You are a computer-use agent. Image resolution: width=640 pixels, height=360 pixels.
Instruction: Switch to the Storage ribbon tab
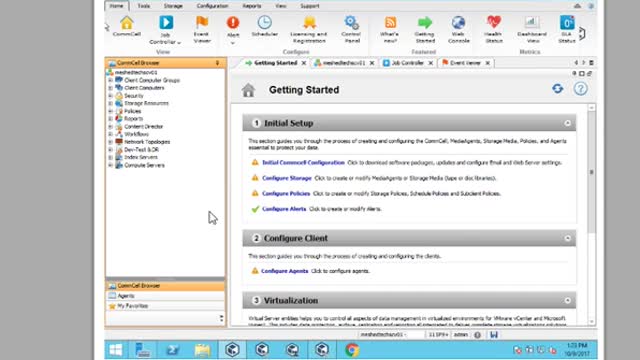(173, 6)
